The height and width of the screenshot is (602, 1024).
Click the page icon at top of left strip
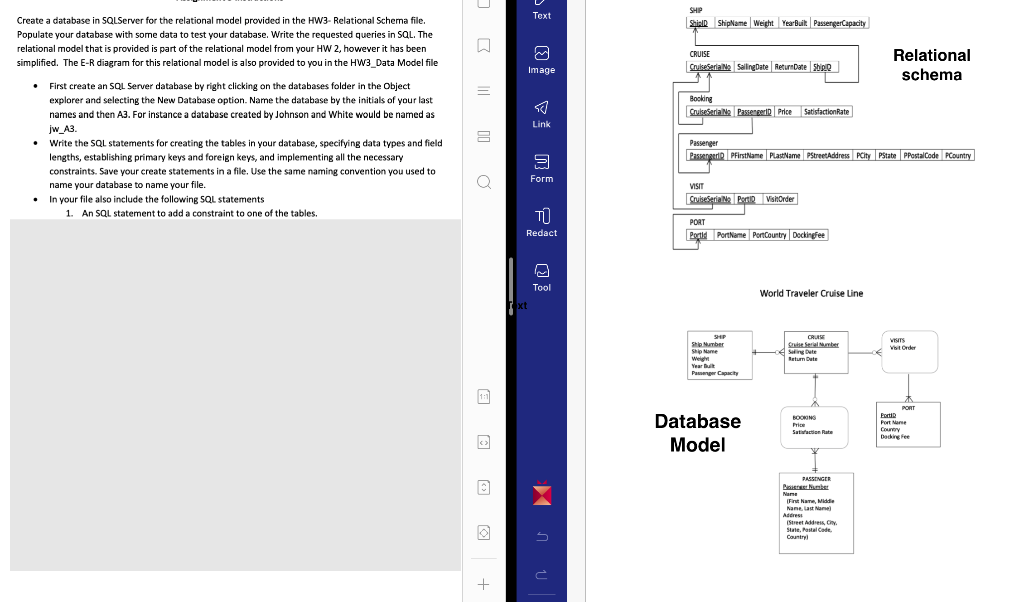(484, 3)
